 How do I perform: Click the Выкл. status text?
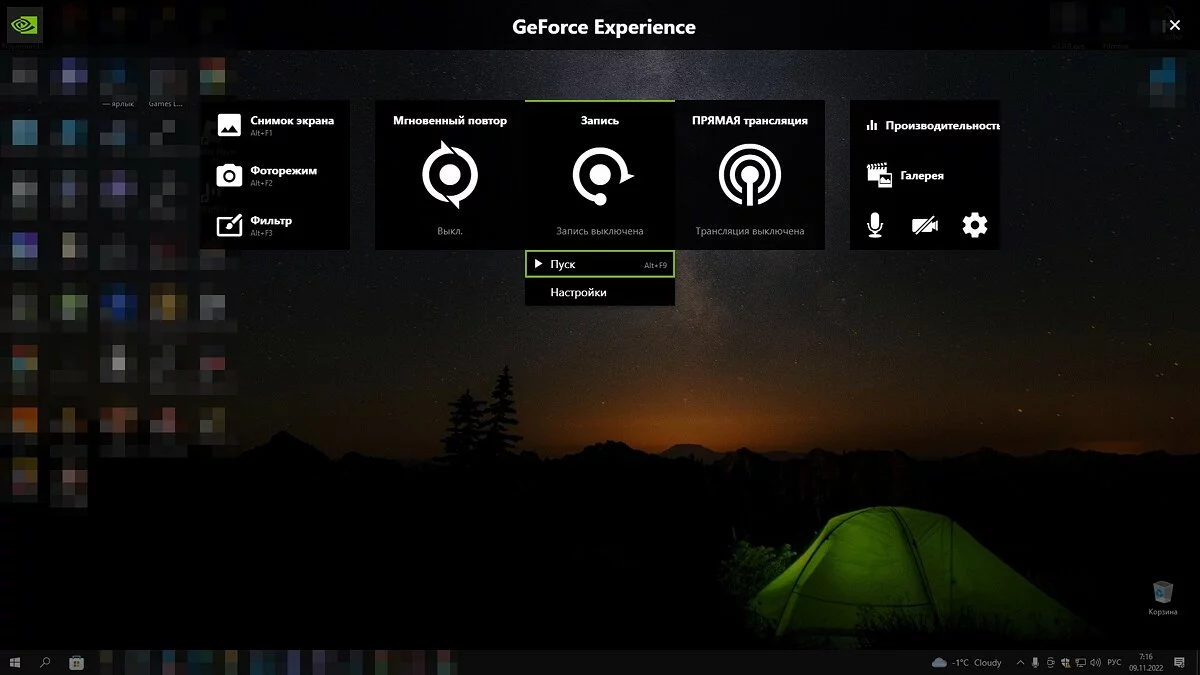coord(450,231)
